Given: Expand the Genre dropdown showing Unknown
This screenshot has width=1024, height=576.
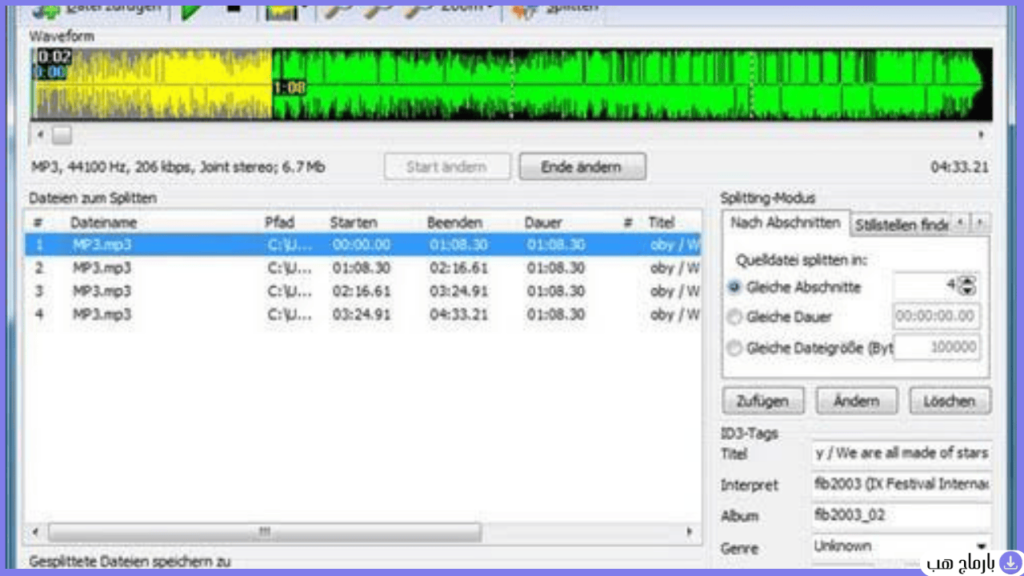Looking at the screenshot, I should 981,546.
